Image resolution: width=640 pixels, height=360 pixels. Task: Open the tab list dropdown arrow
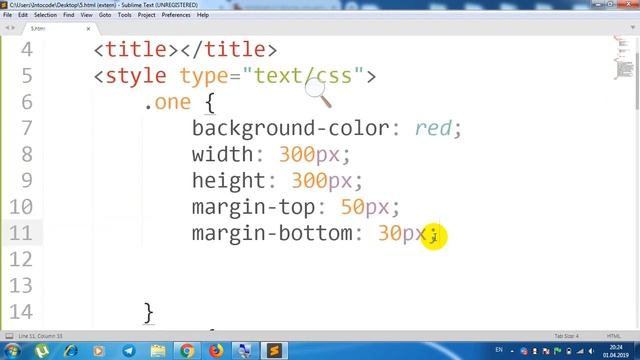click(x=633, y=28)
